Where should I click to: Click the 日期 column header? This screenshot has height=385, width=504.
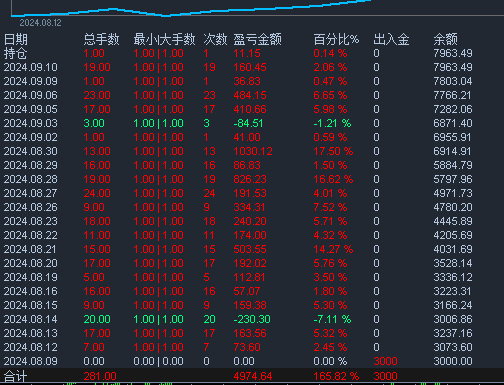point(16,39)
